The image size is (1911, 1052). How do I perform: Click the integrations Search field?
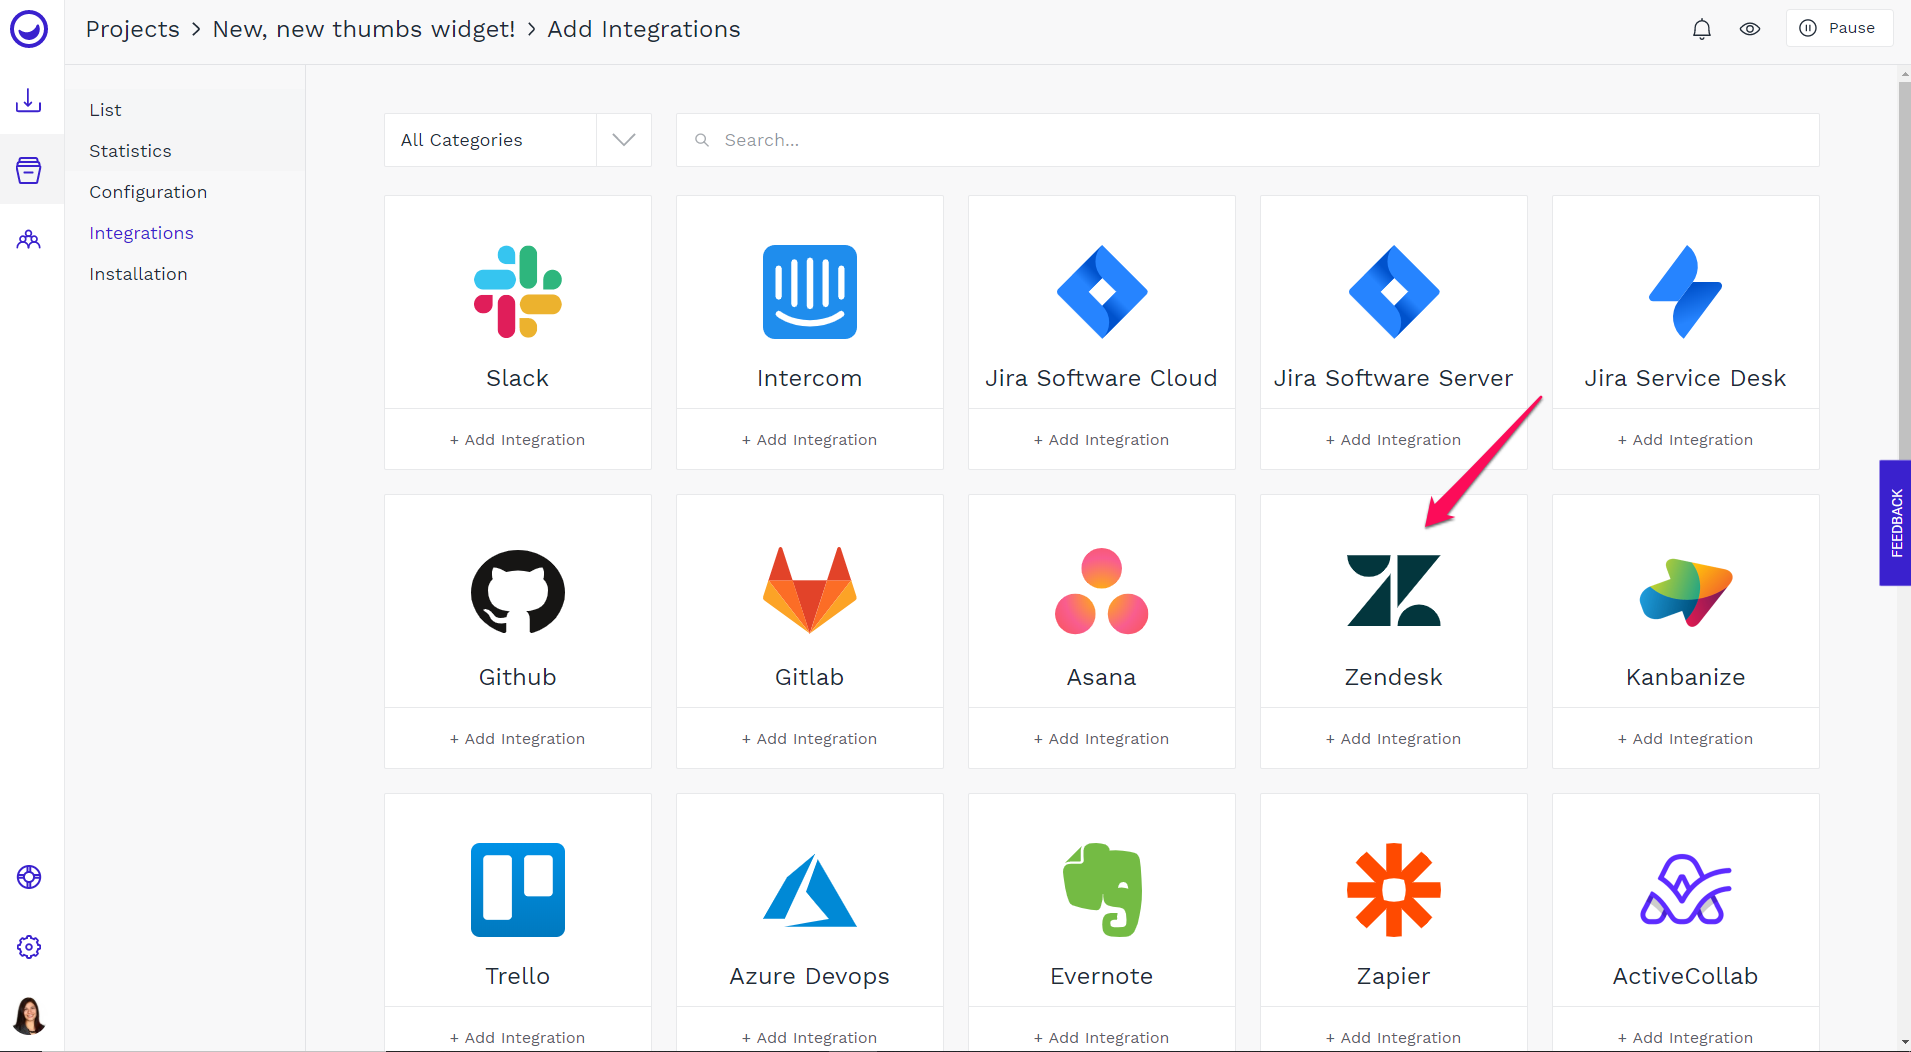tap(1248, 140)
